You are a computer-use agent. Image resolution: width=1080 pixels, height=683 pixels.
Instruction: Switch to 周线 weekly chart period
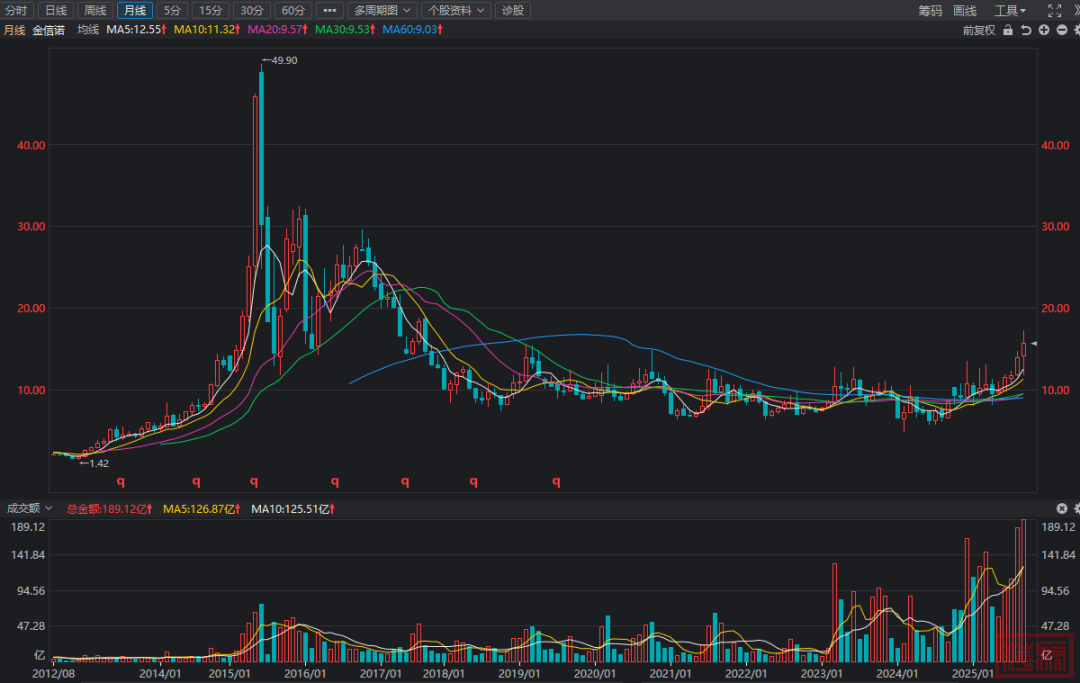click(x=94, y=10)
